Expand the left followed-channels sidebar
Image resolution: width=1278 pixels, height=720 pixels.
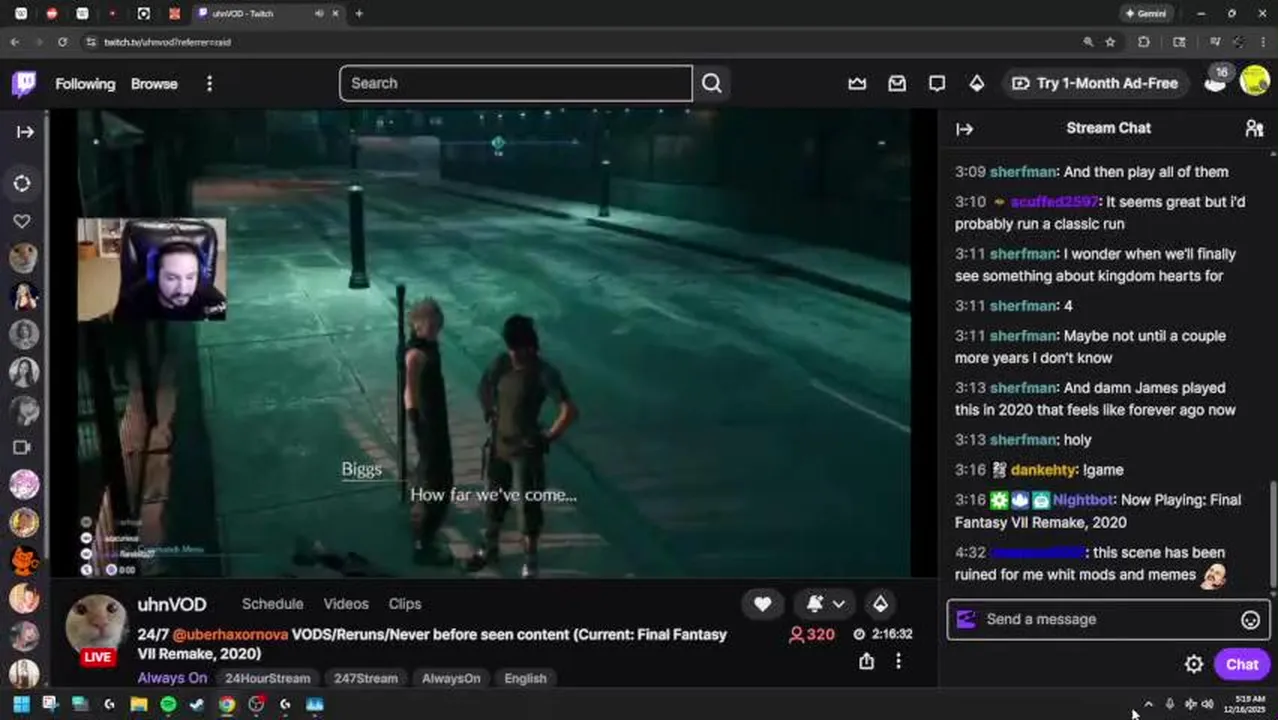(25, 132)
